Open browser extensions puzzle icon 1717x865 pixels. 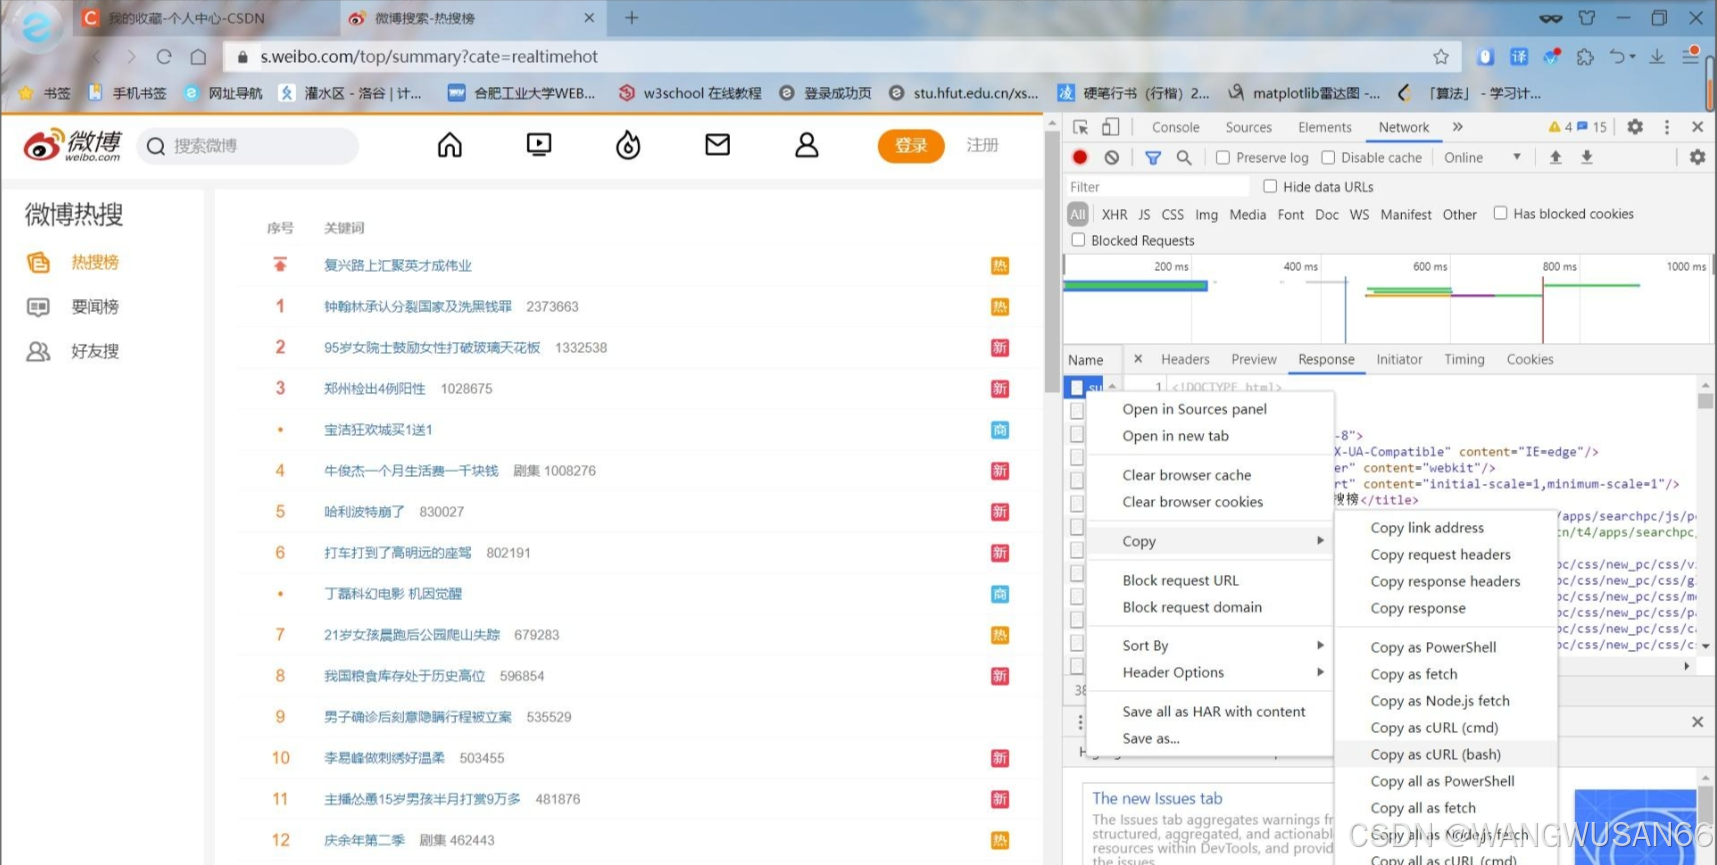pos(1585,57)
